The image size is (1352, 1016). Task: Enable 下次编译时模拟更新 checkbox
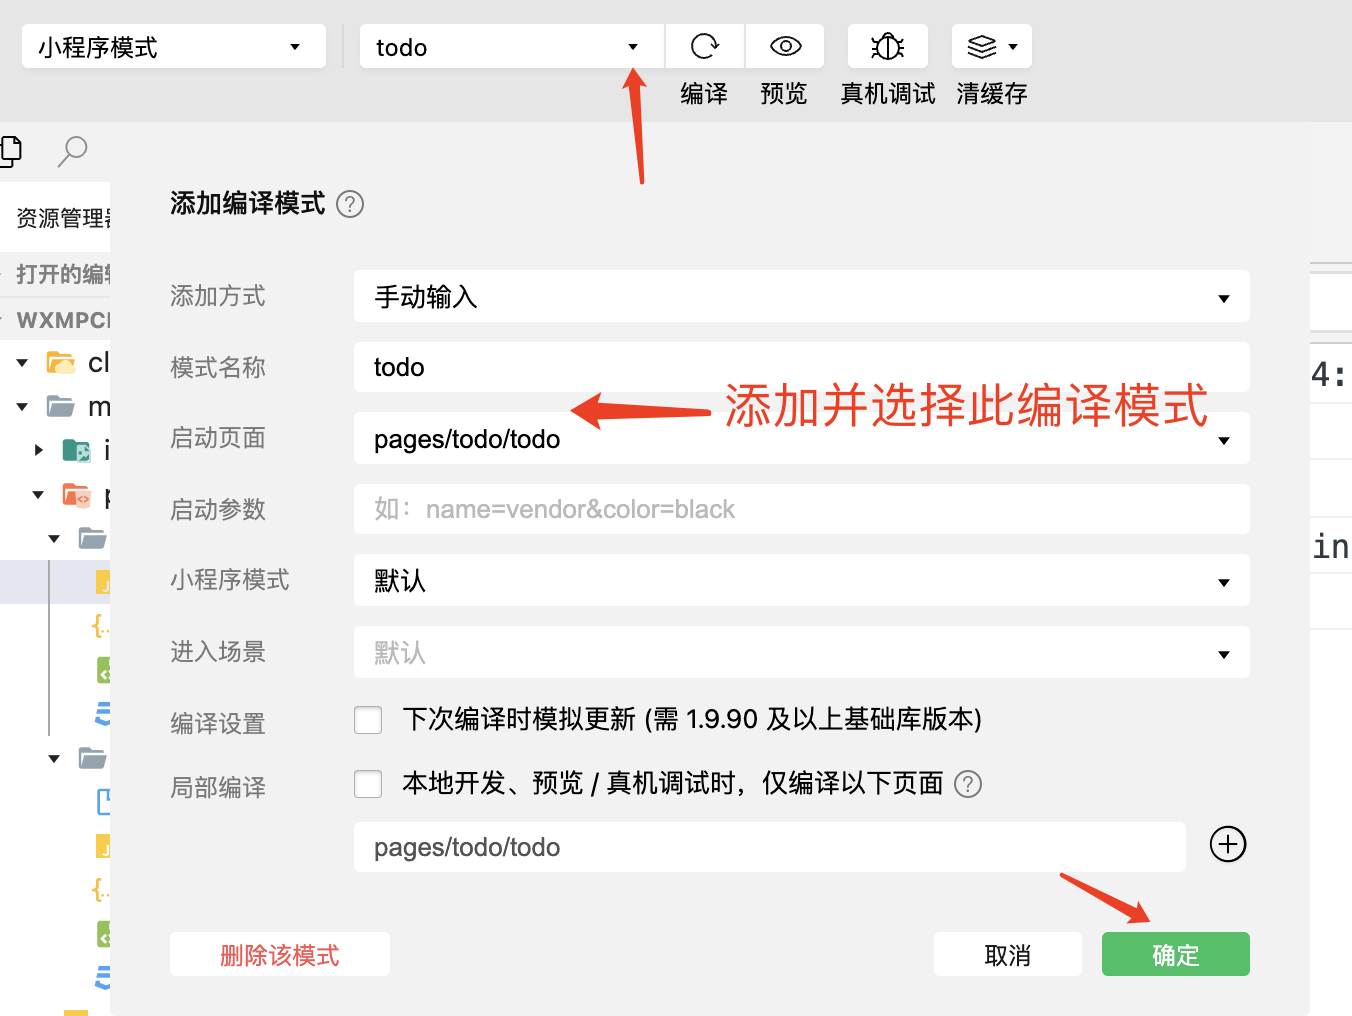(x=368, y=720)
